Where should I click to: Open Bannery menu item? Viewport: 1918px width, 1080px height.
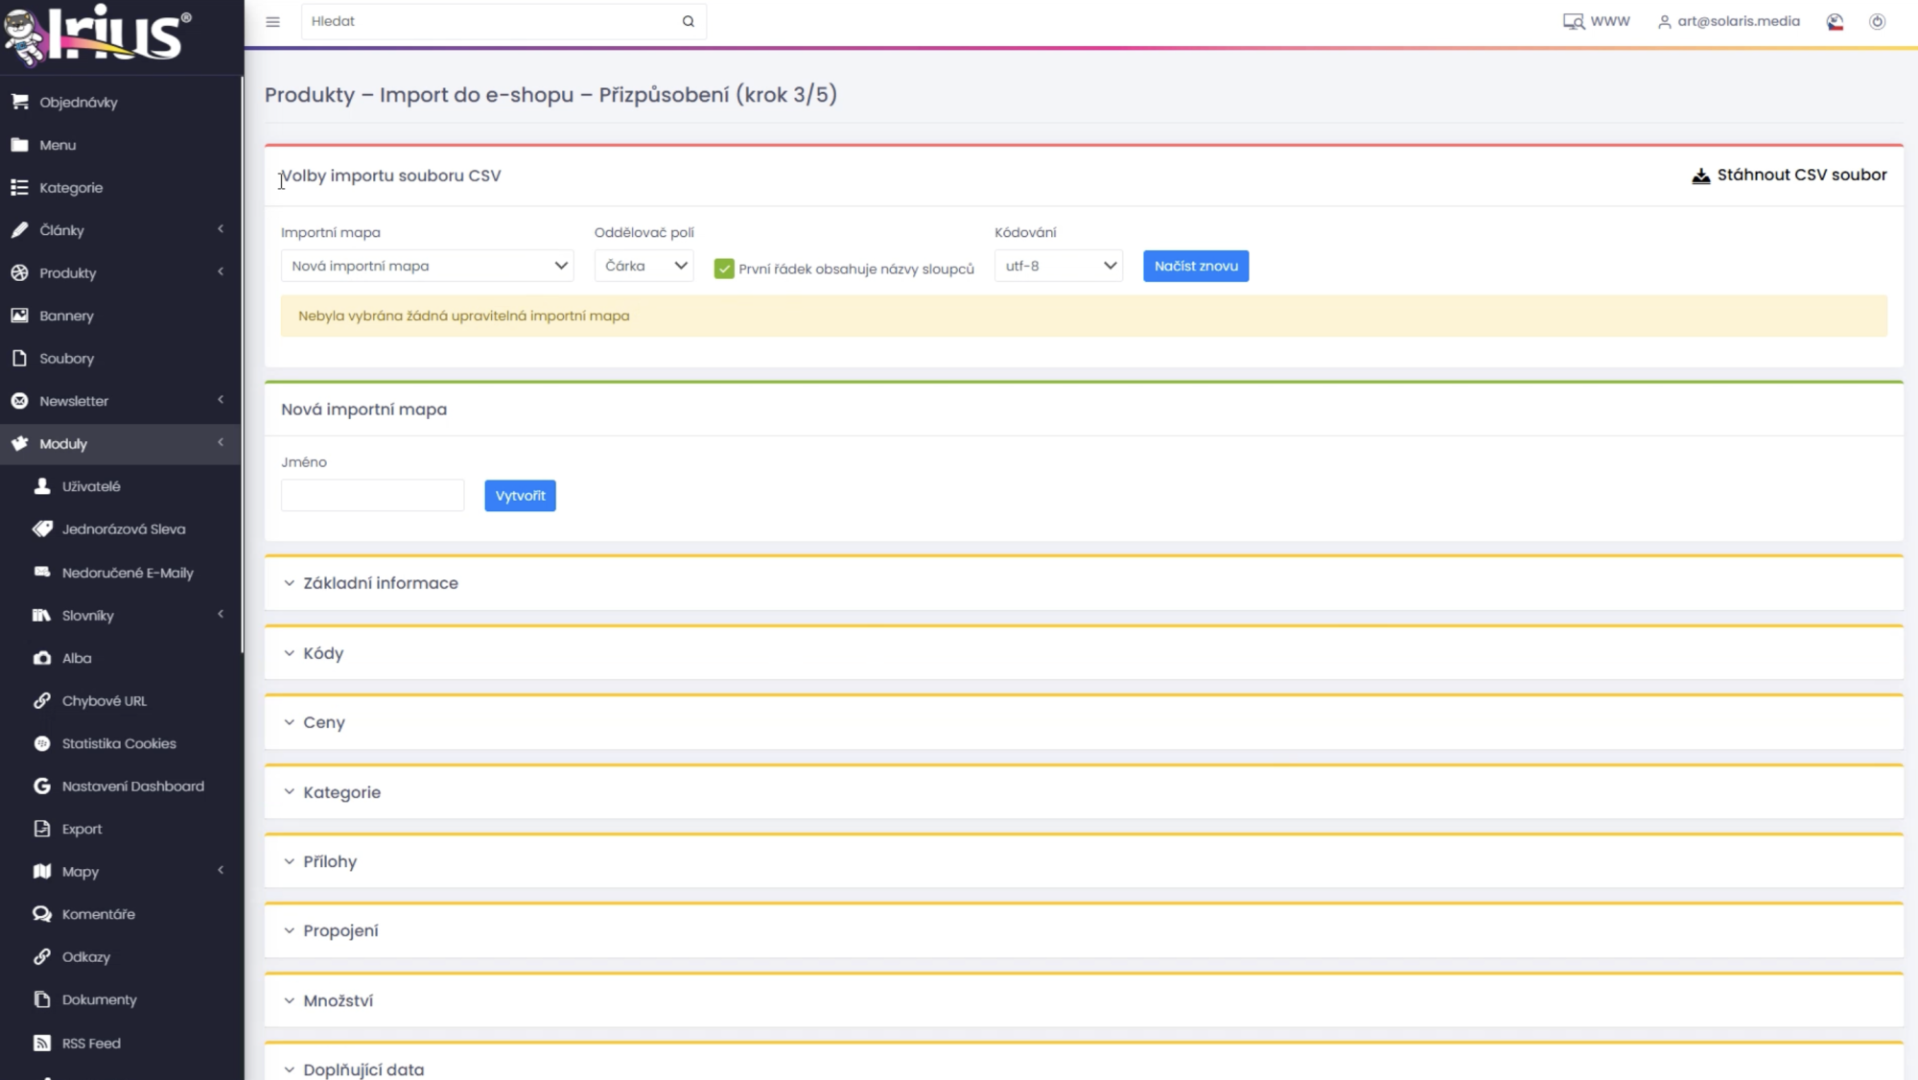121,315
